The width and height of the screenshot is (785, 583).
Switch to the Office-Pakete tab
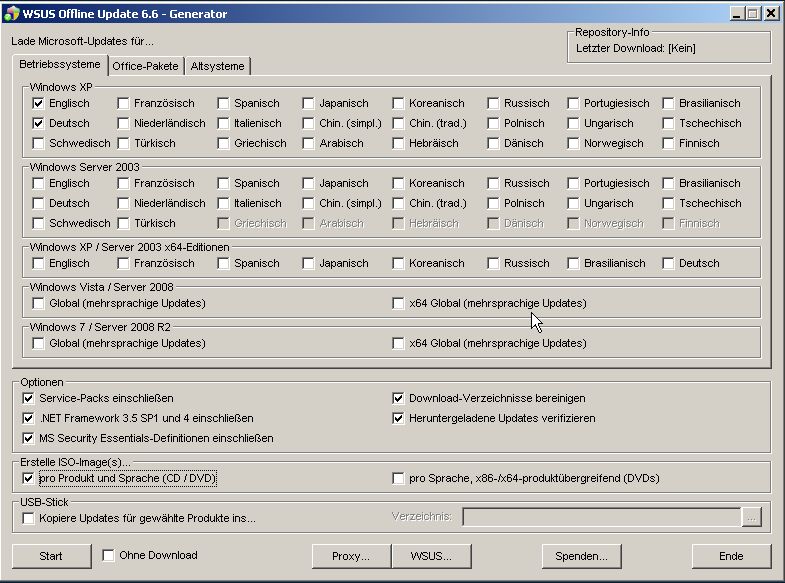pyautogui.click(x=146, y=66)
